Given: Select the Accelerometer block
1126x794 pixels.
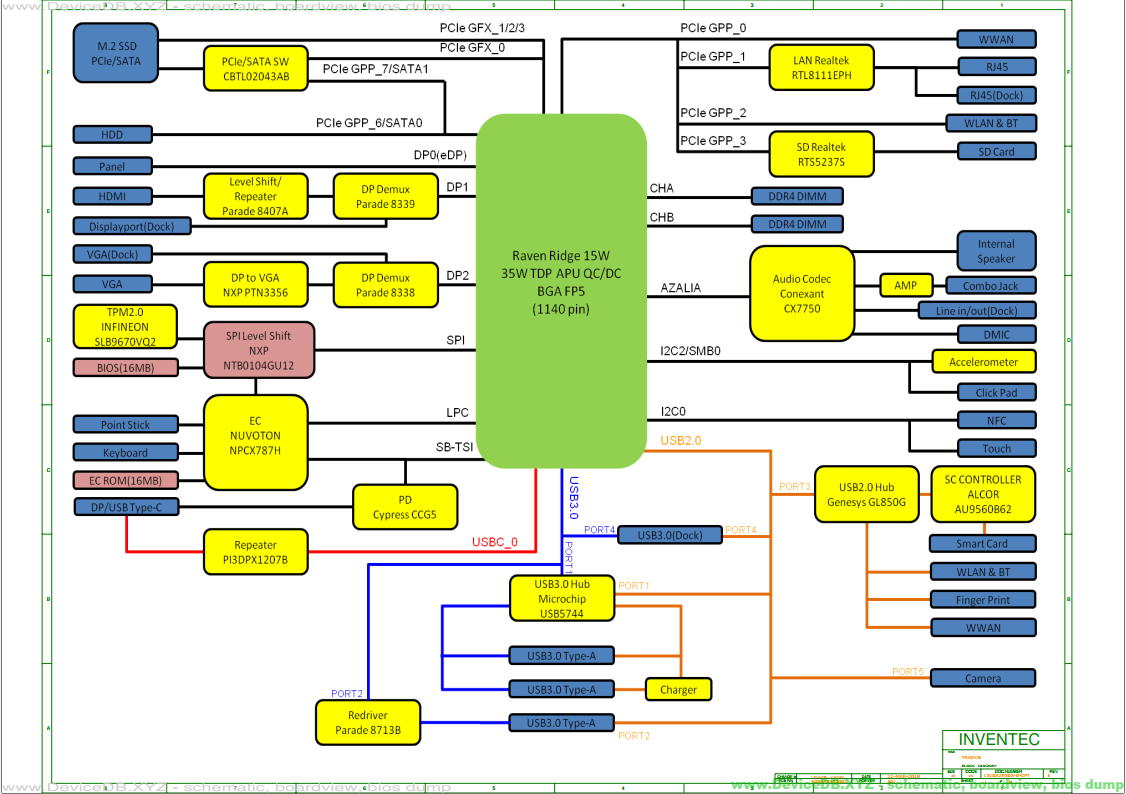Looking at the screenshot, I should [983, 362].
